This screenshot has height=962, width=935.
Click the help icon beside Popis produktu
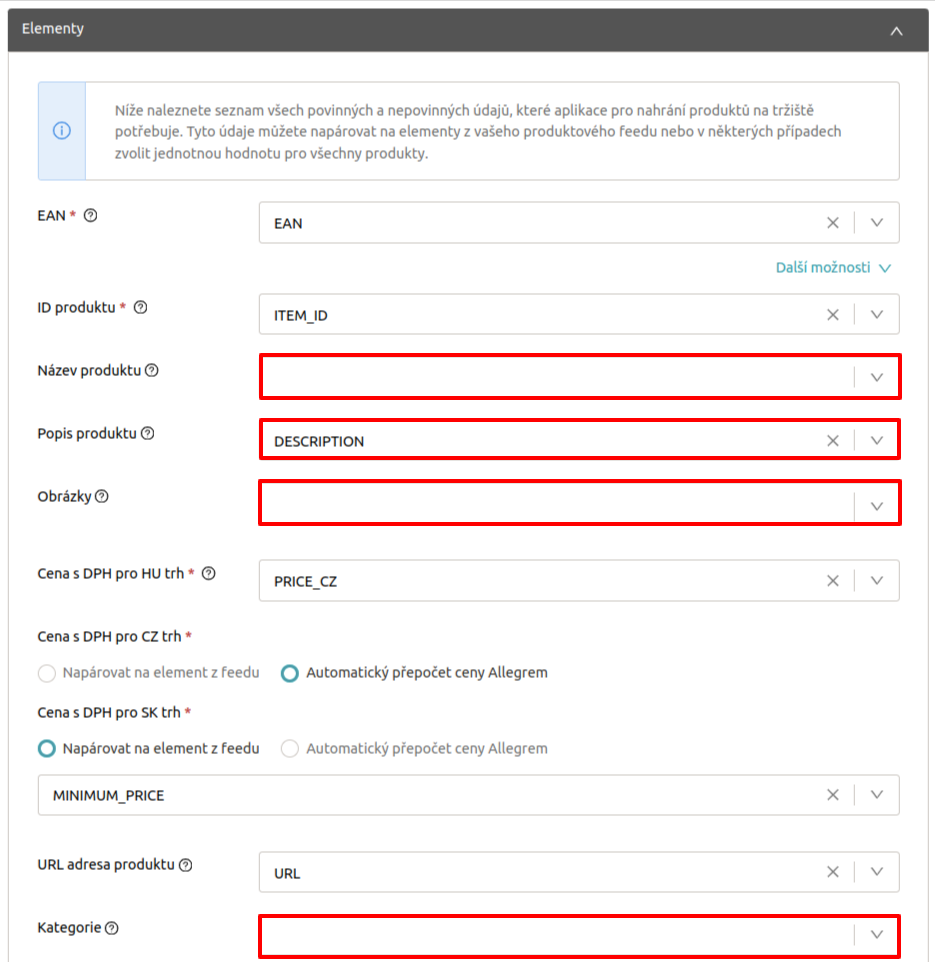[x=148, y=434]
